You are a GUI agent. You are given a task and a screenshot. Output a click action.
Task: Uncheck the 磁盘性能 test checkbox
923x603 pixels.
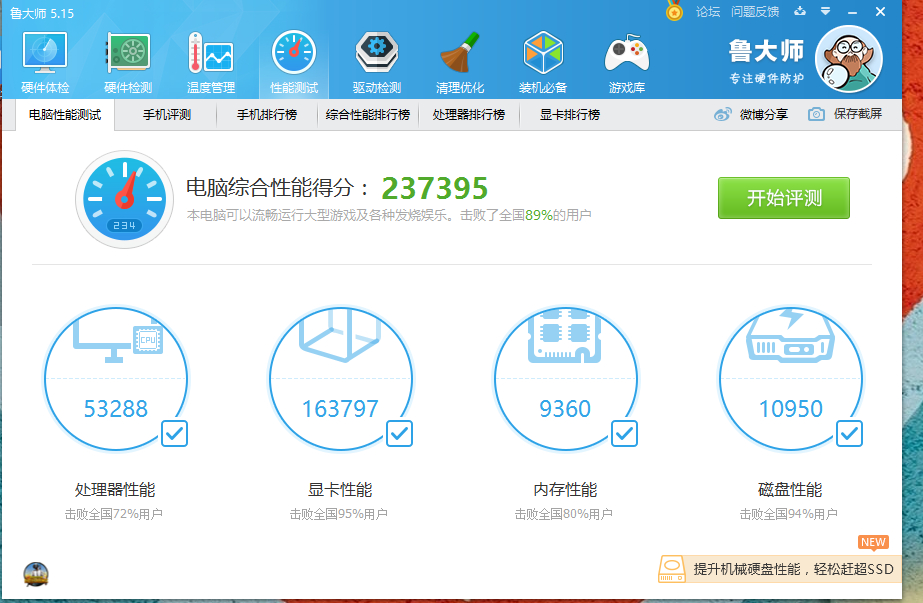pyautogui.click(x=849, y=433)
